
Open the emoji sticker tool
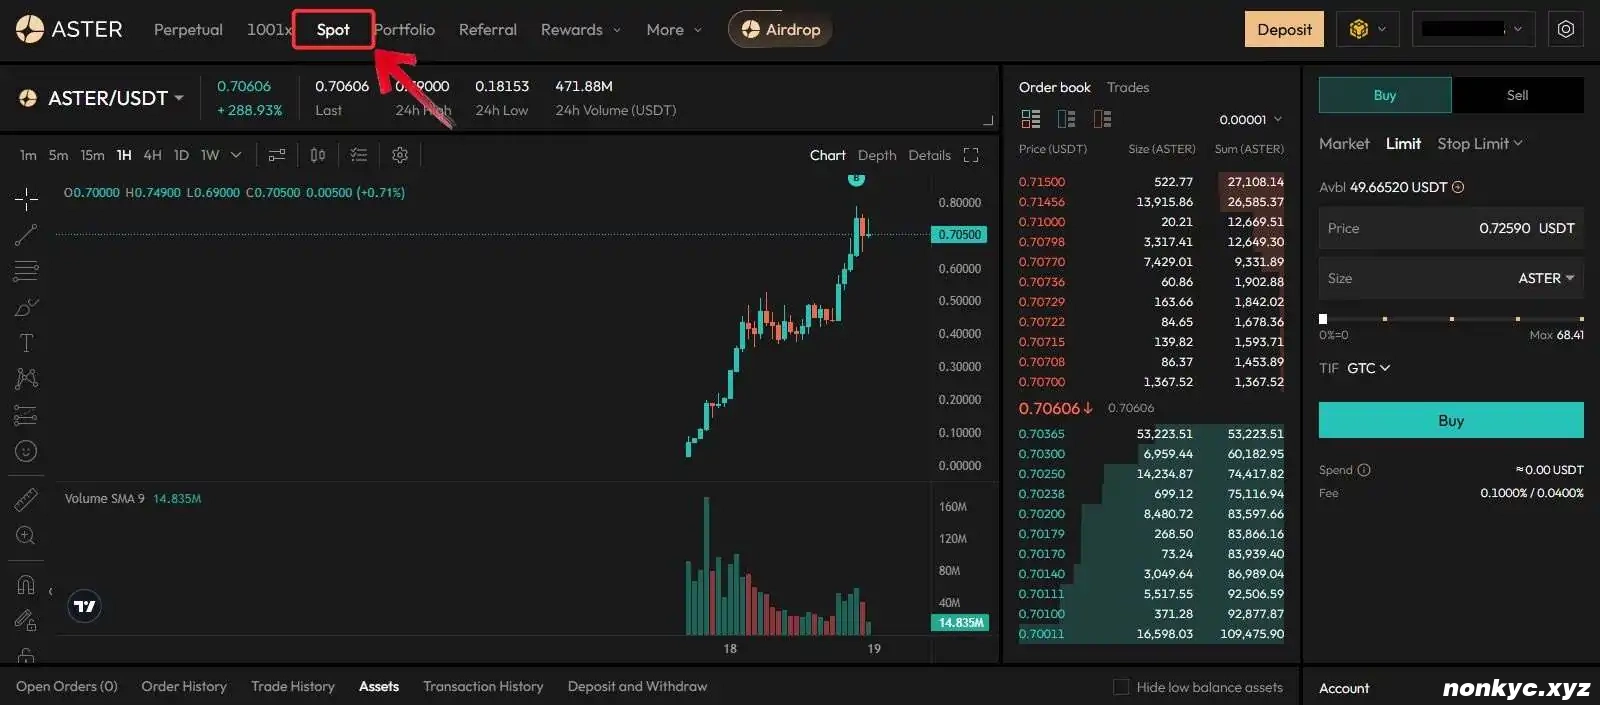pyautogui.click(x=26, y=451)
